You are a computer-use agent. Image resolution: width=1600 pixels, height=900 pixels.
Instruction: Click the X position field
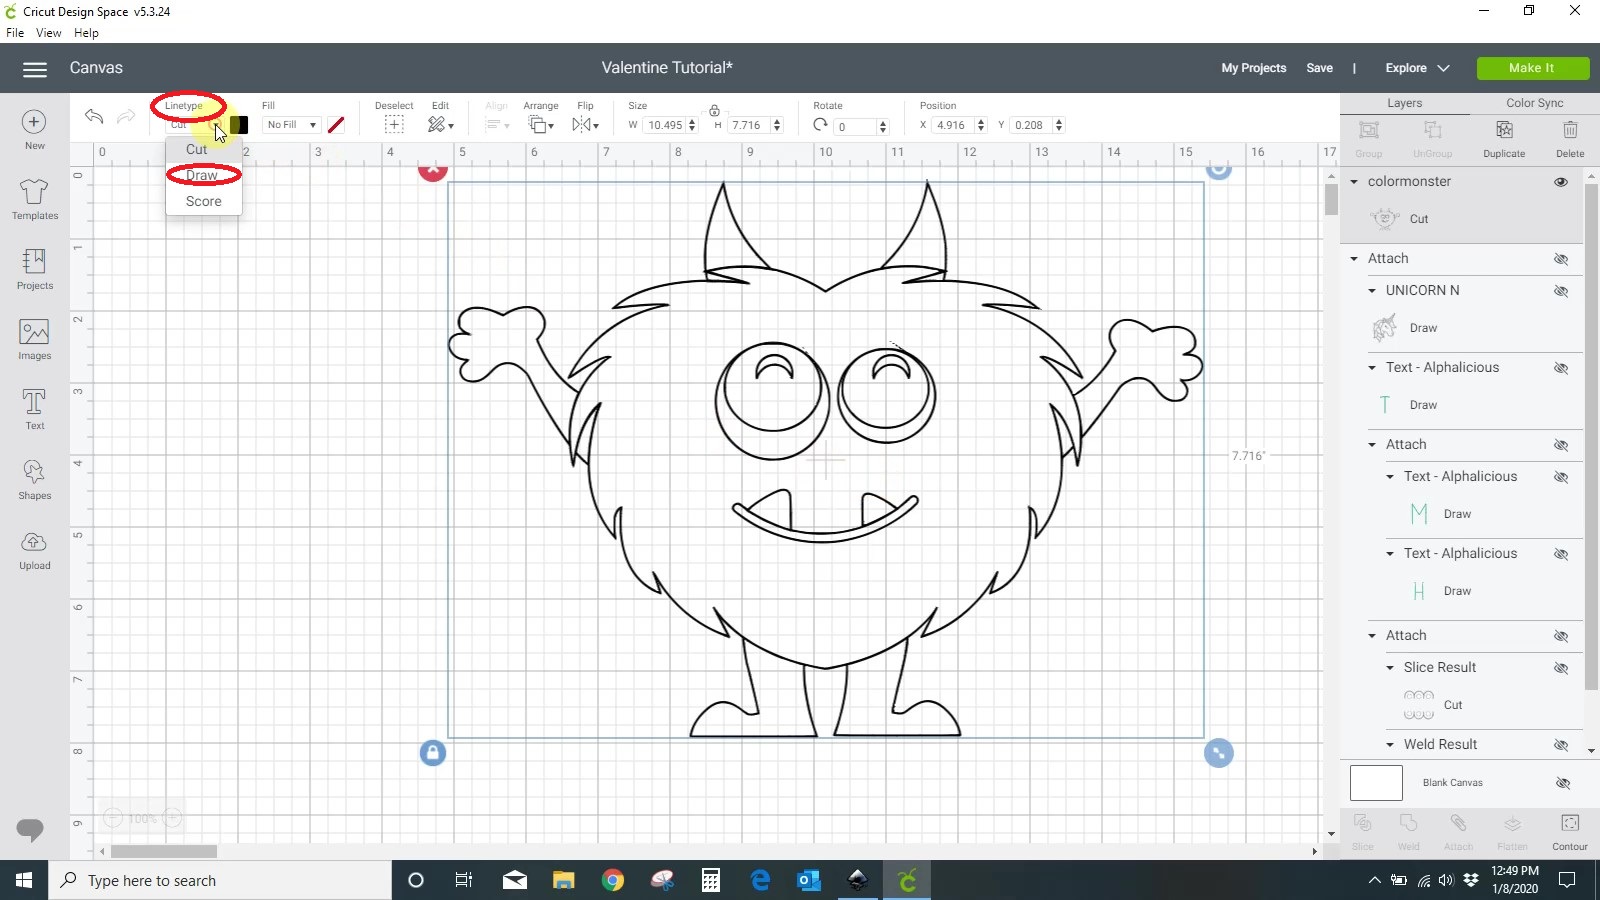[952, 125]
